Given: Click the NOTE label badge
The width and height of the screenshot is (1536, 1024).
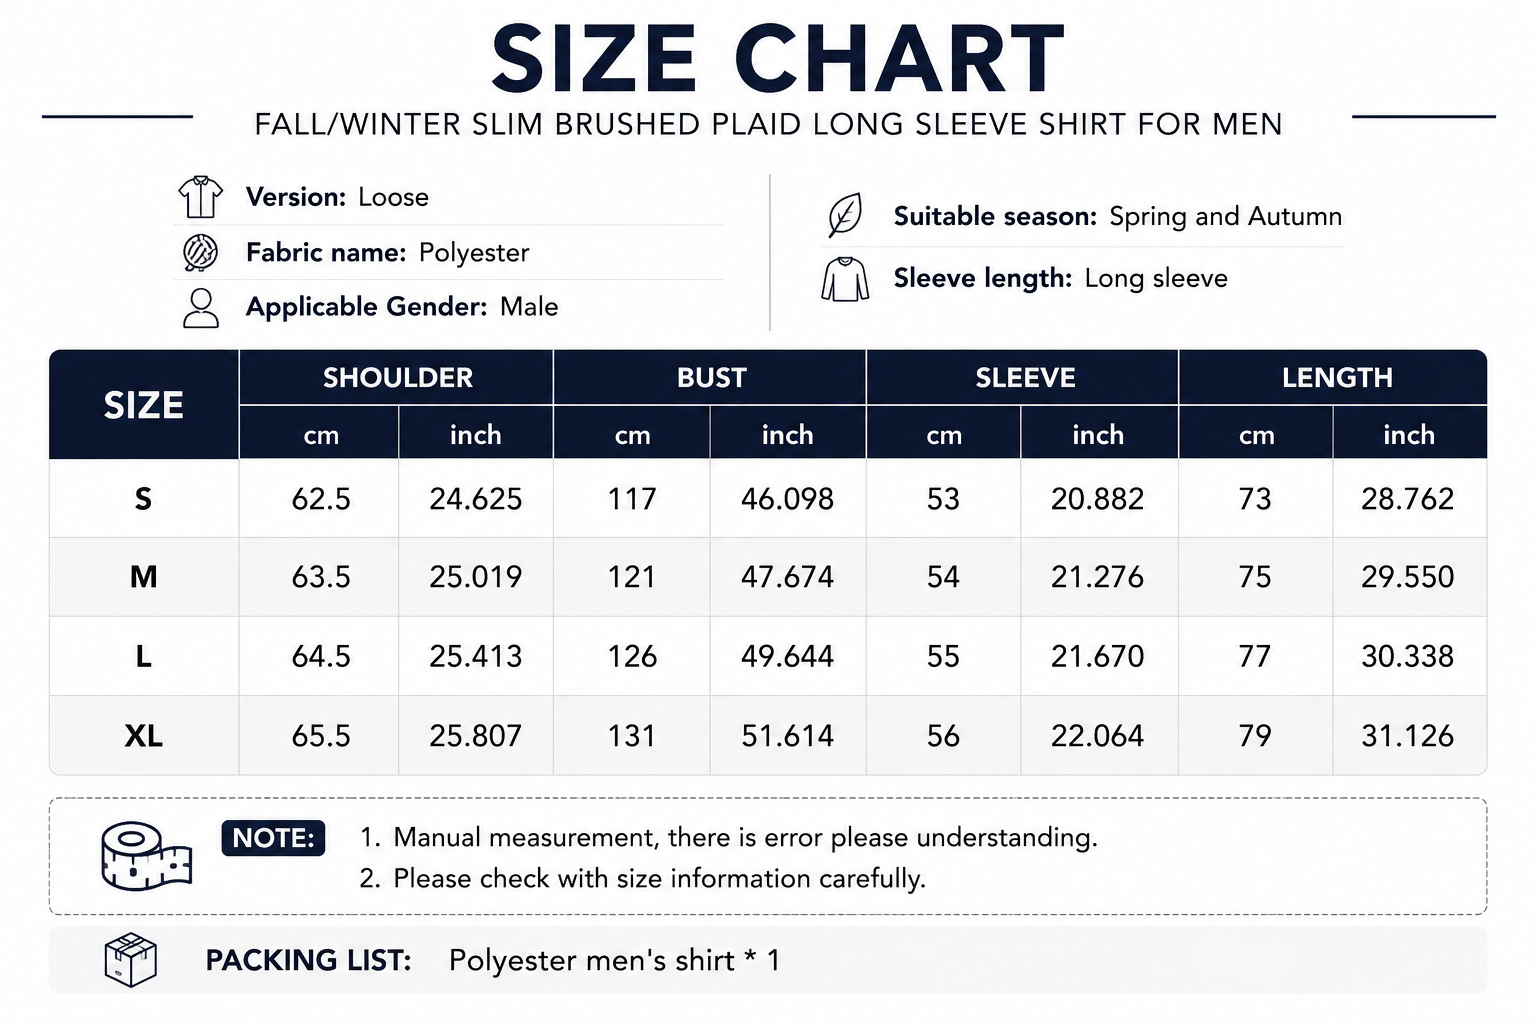Looking at the screenshot, I should [x=273, y=838].
